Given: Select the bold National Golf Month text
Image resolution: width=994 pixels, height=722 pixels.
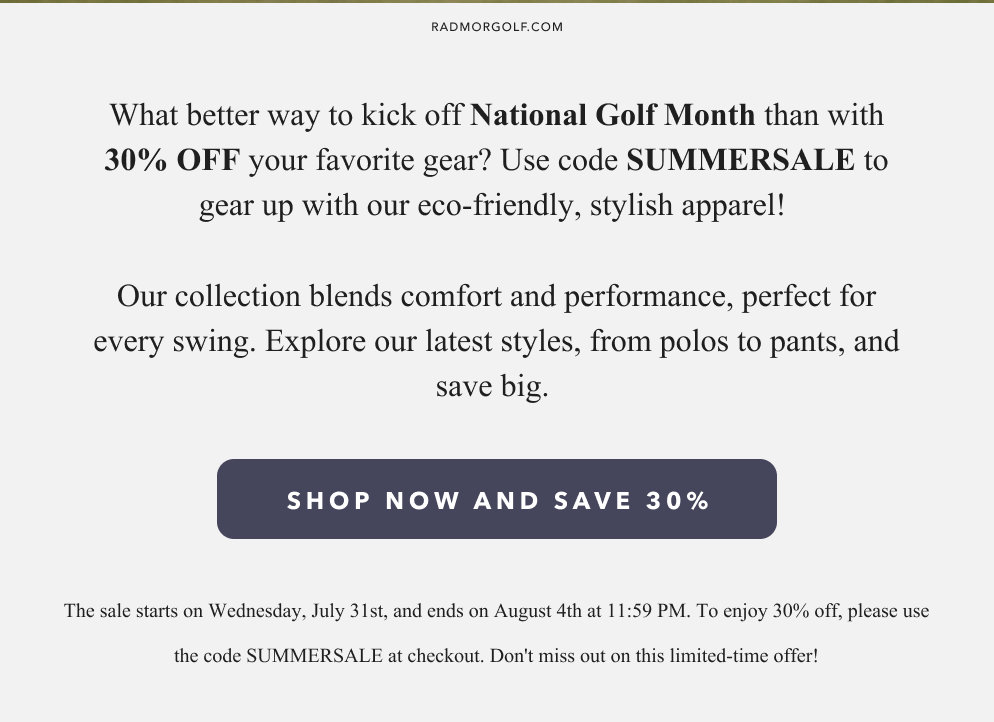Looking at the screenshot, I should (x=612, y=115).
